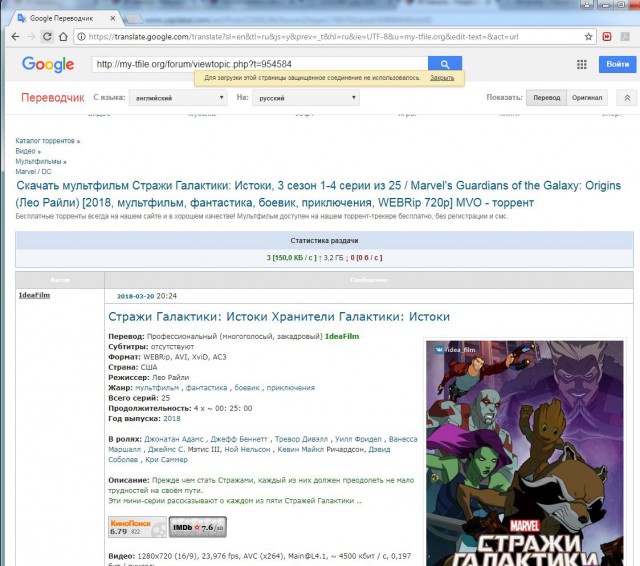Open the Видео breadcrumb link
Image resolution: width=640 pixels, height=566 pixels.
[x=25, y=151]
